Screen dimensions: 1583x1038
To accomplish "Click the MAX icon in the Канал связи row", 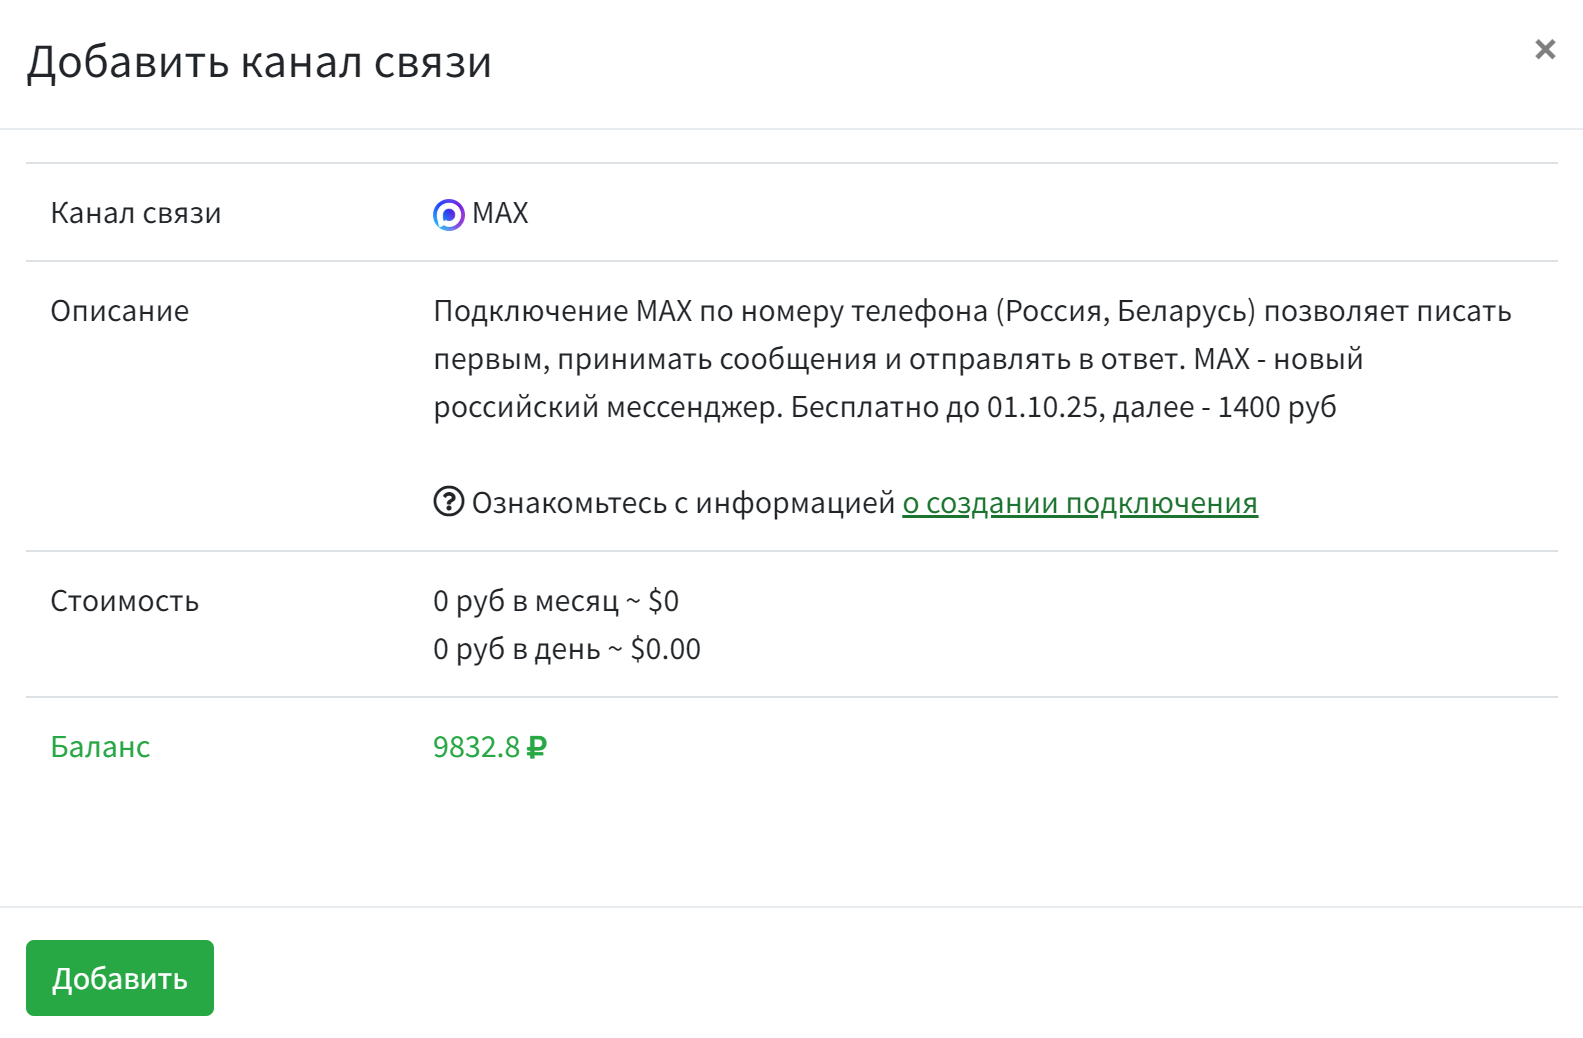I will (x=447, y=212).
